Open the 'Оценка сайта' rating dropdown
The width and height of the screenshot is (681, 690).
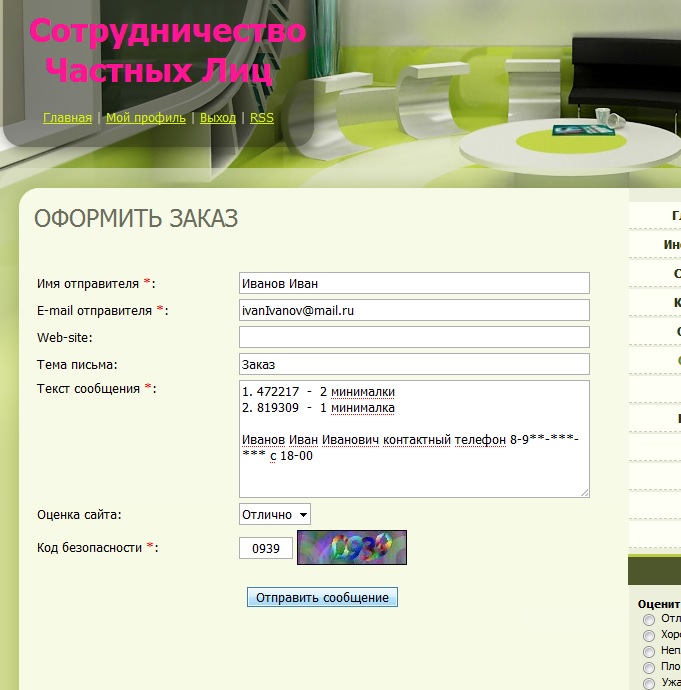coord(275,514)
